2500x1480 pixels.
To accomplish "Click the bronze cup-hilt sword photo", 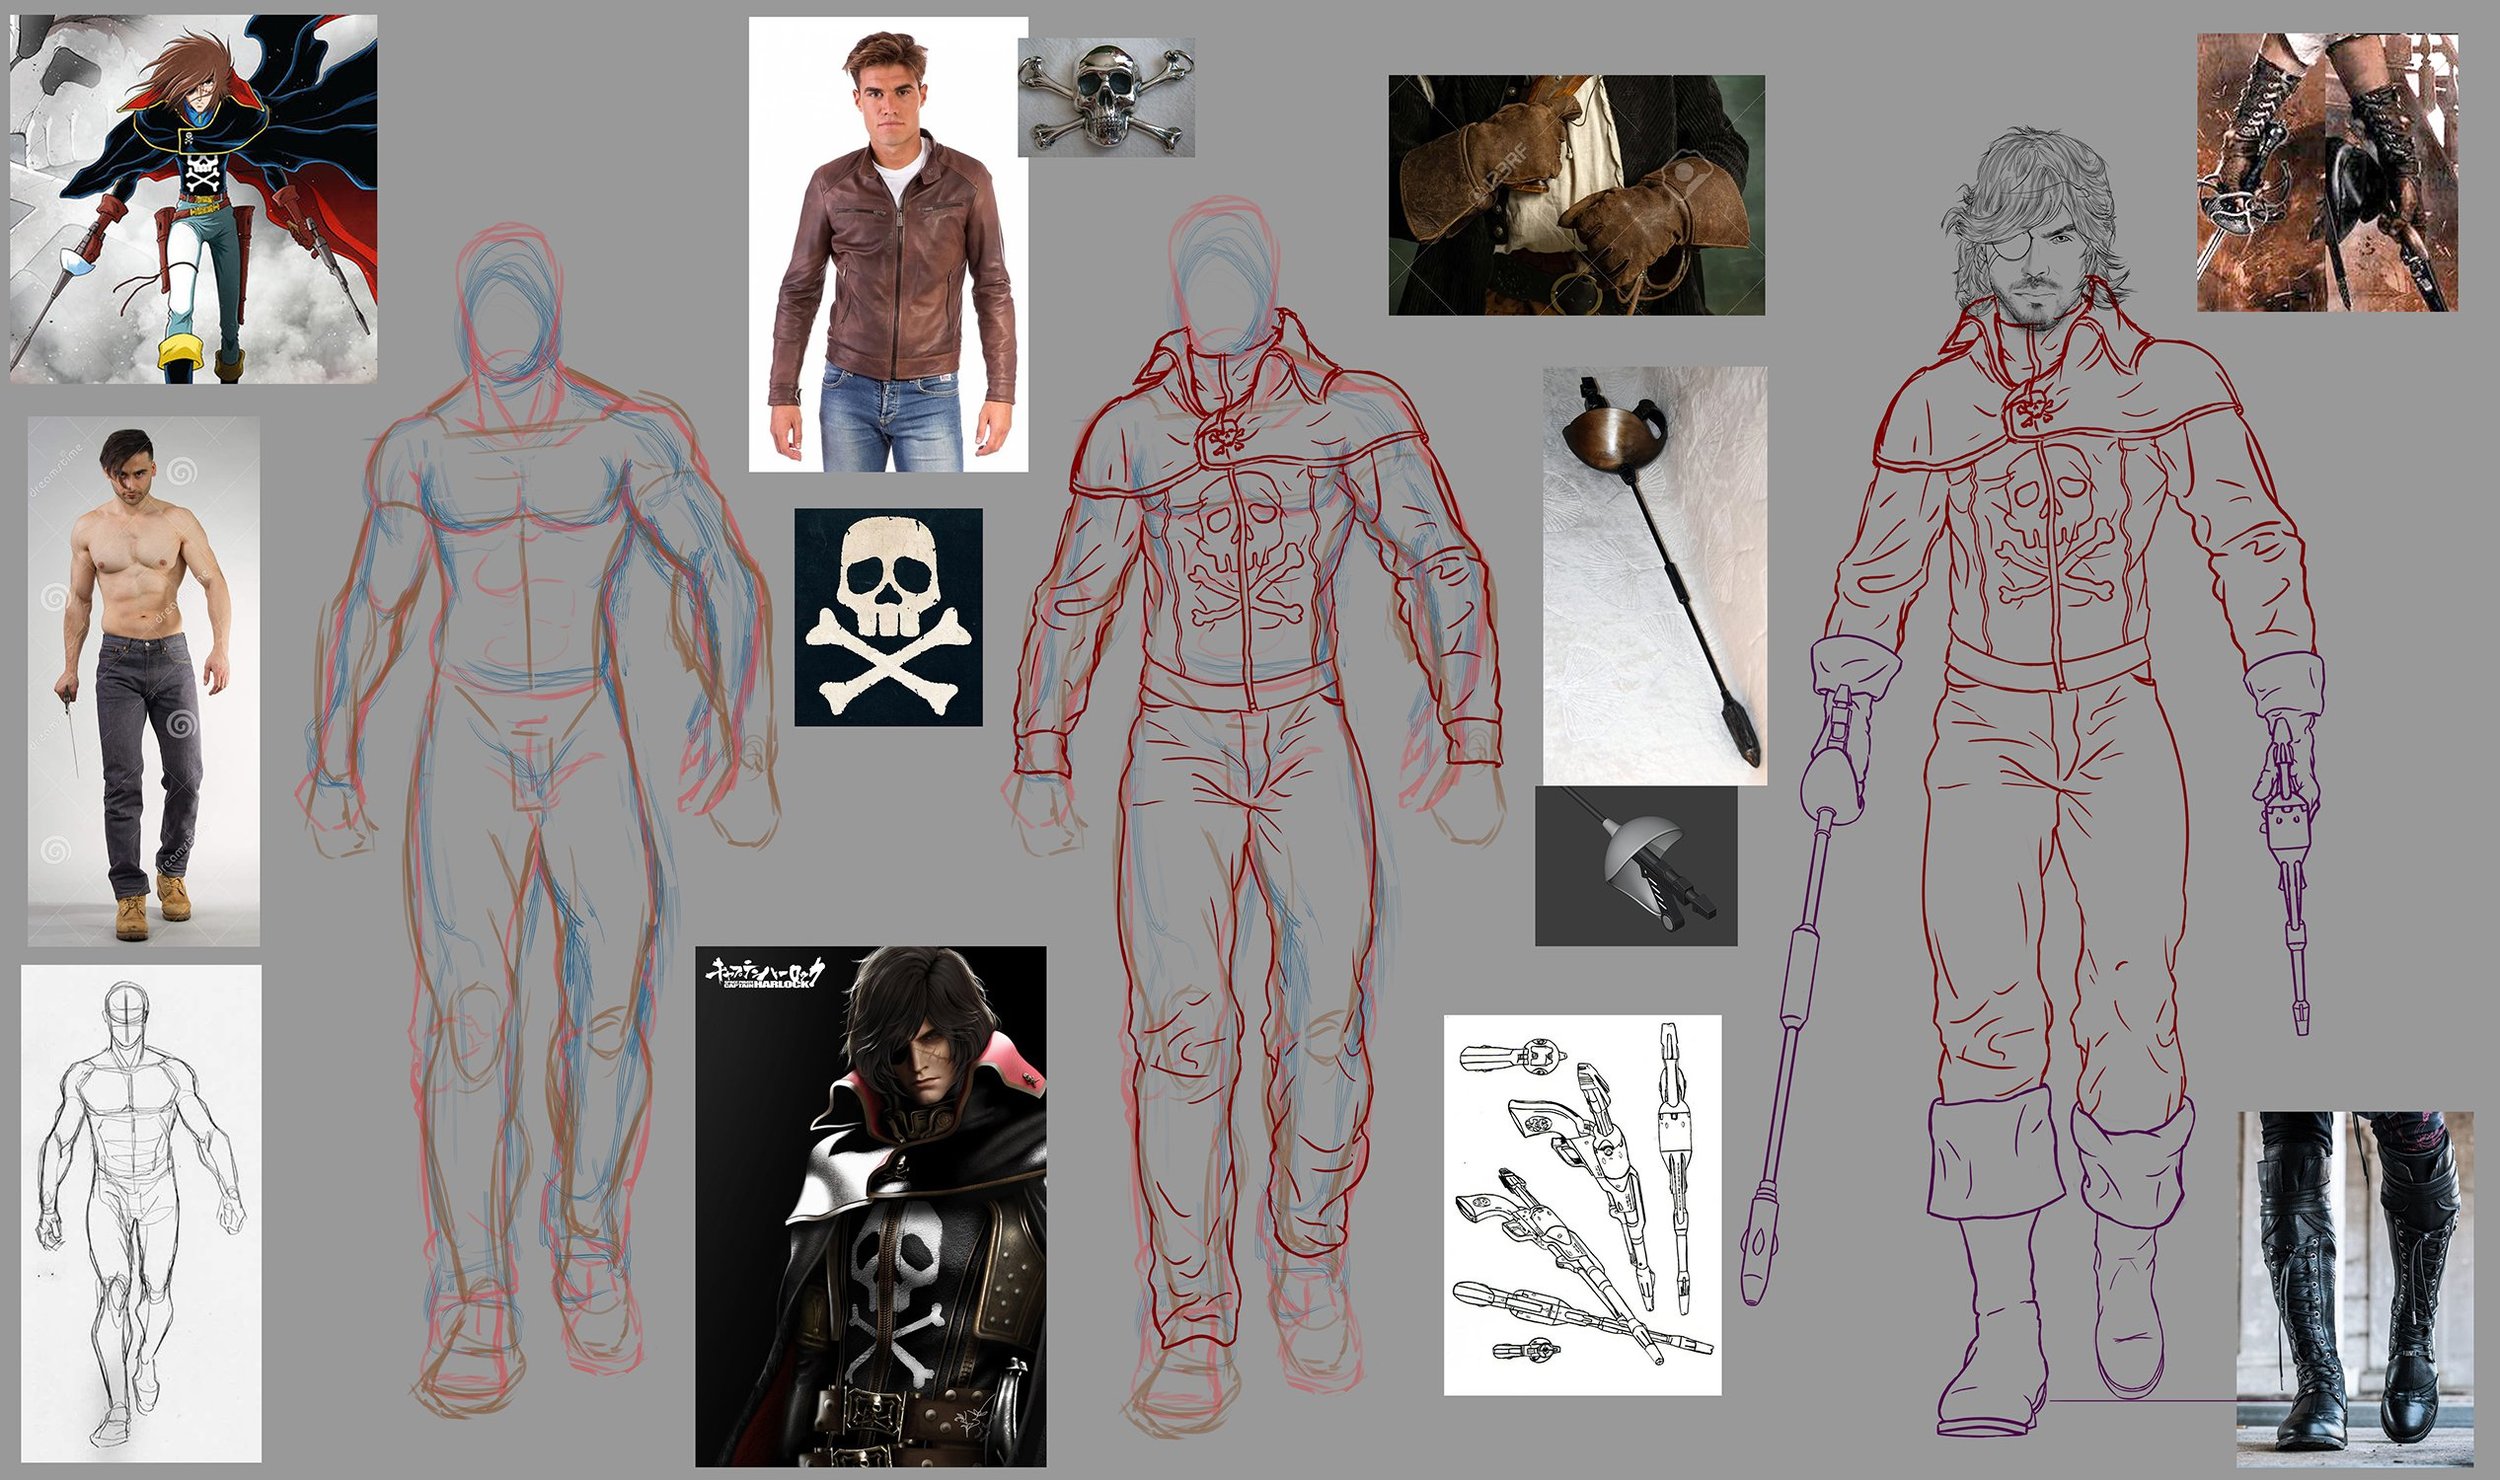I will (1654, 574).
